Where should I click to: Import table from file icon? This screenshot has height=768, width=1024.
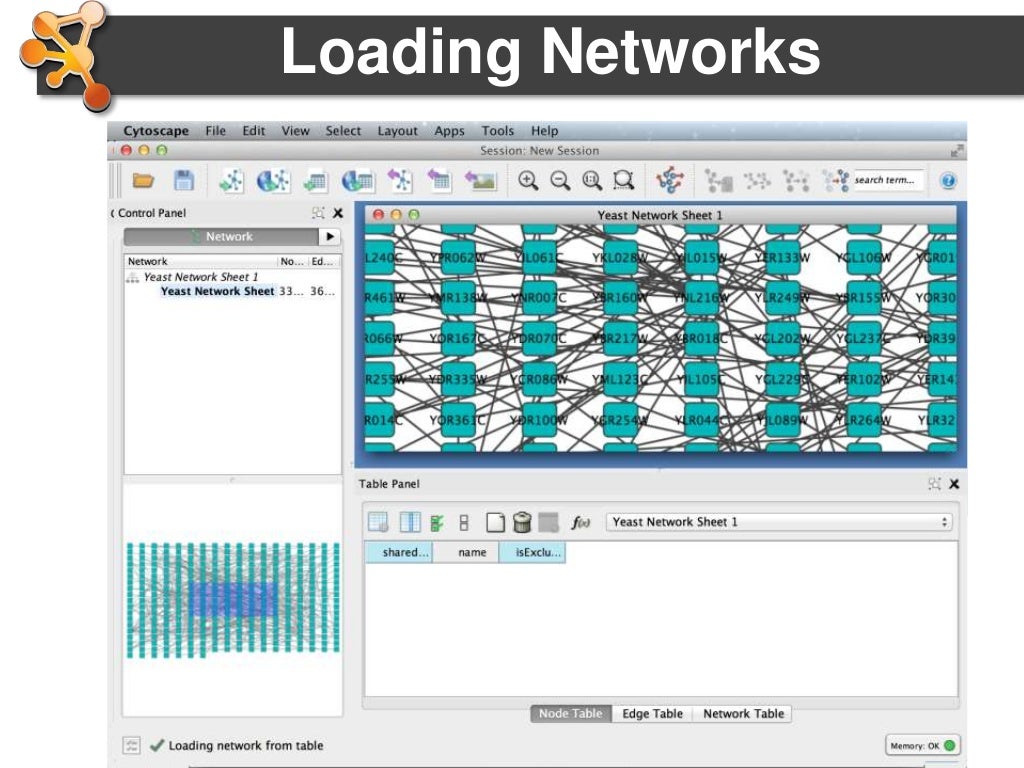pos(315,181)
